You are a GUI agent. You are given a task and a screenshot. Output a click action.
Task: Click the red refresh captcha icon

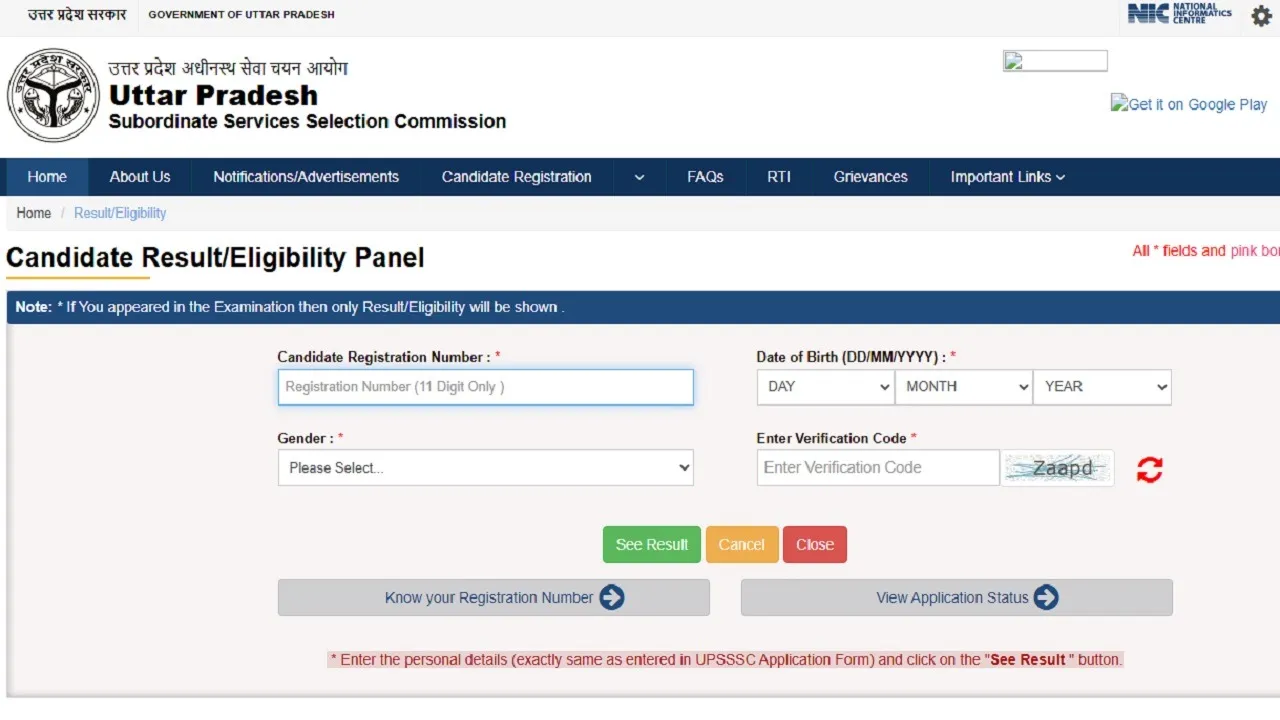tap(1149, 469)
